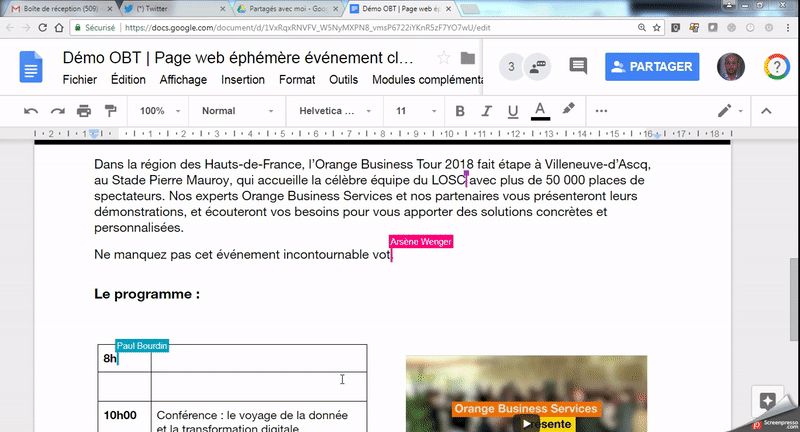The height and width of the screenshot is (432, 800).
Task: Open the address bar zoom magnifier icon
Action: (642, 28)
